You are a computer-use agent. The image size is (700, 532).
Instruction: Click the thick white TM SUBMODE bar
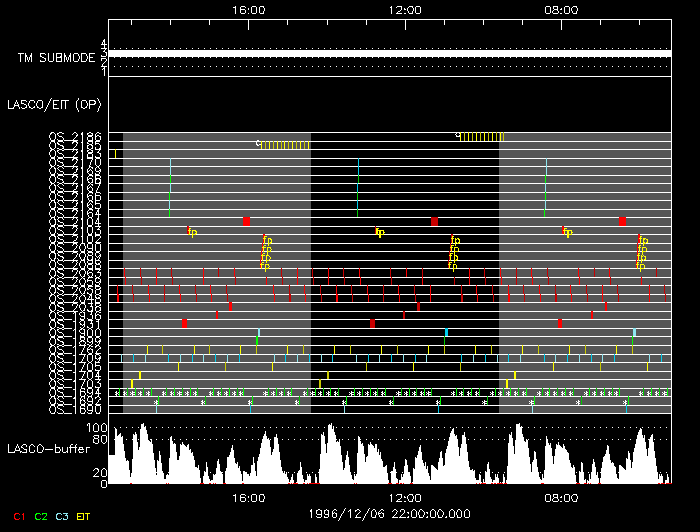coord(390,53)
